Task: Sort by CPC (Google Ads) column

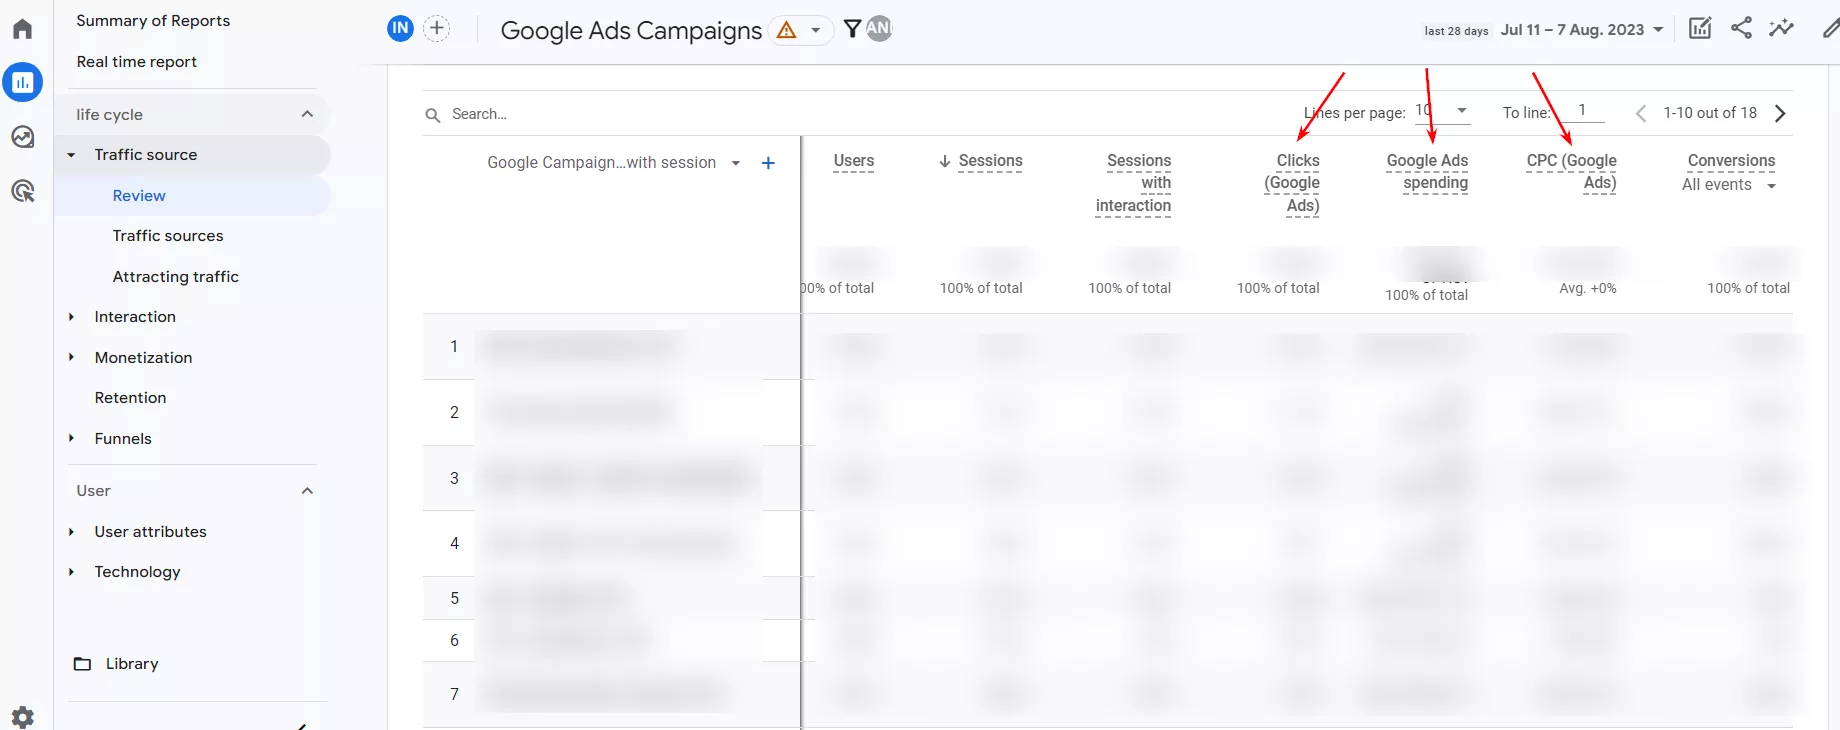Action: pos(1572,172)
